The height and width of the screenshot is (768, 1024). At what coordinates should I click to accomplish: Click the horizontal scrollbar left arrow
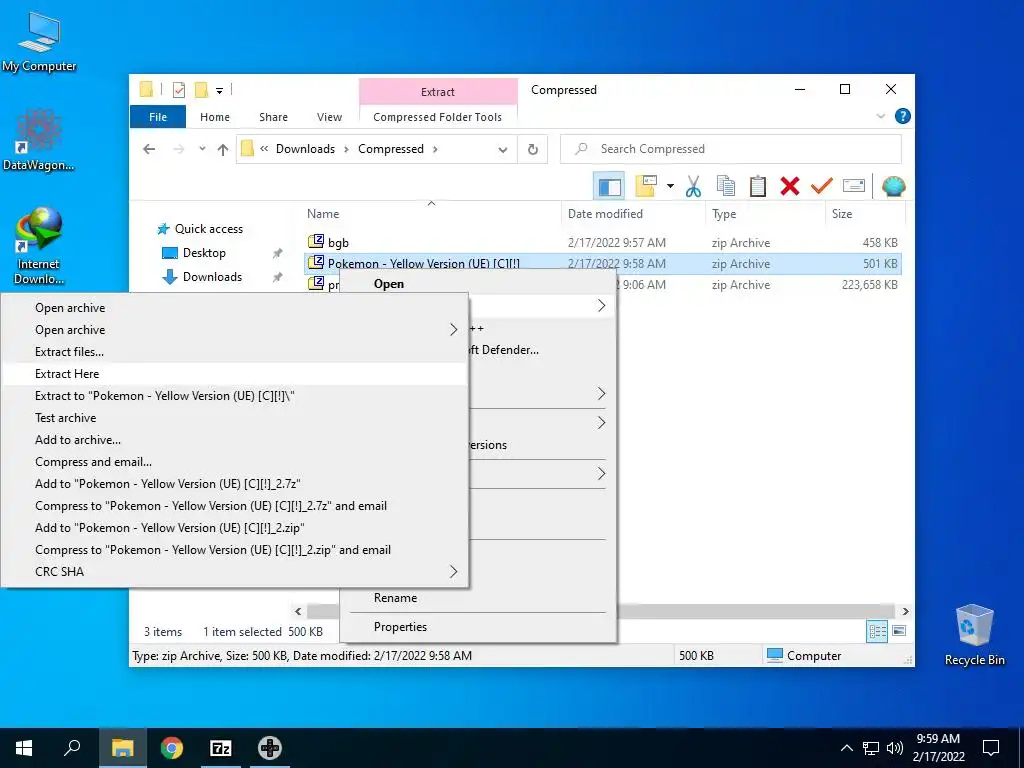[298, 611]
